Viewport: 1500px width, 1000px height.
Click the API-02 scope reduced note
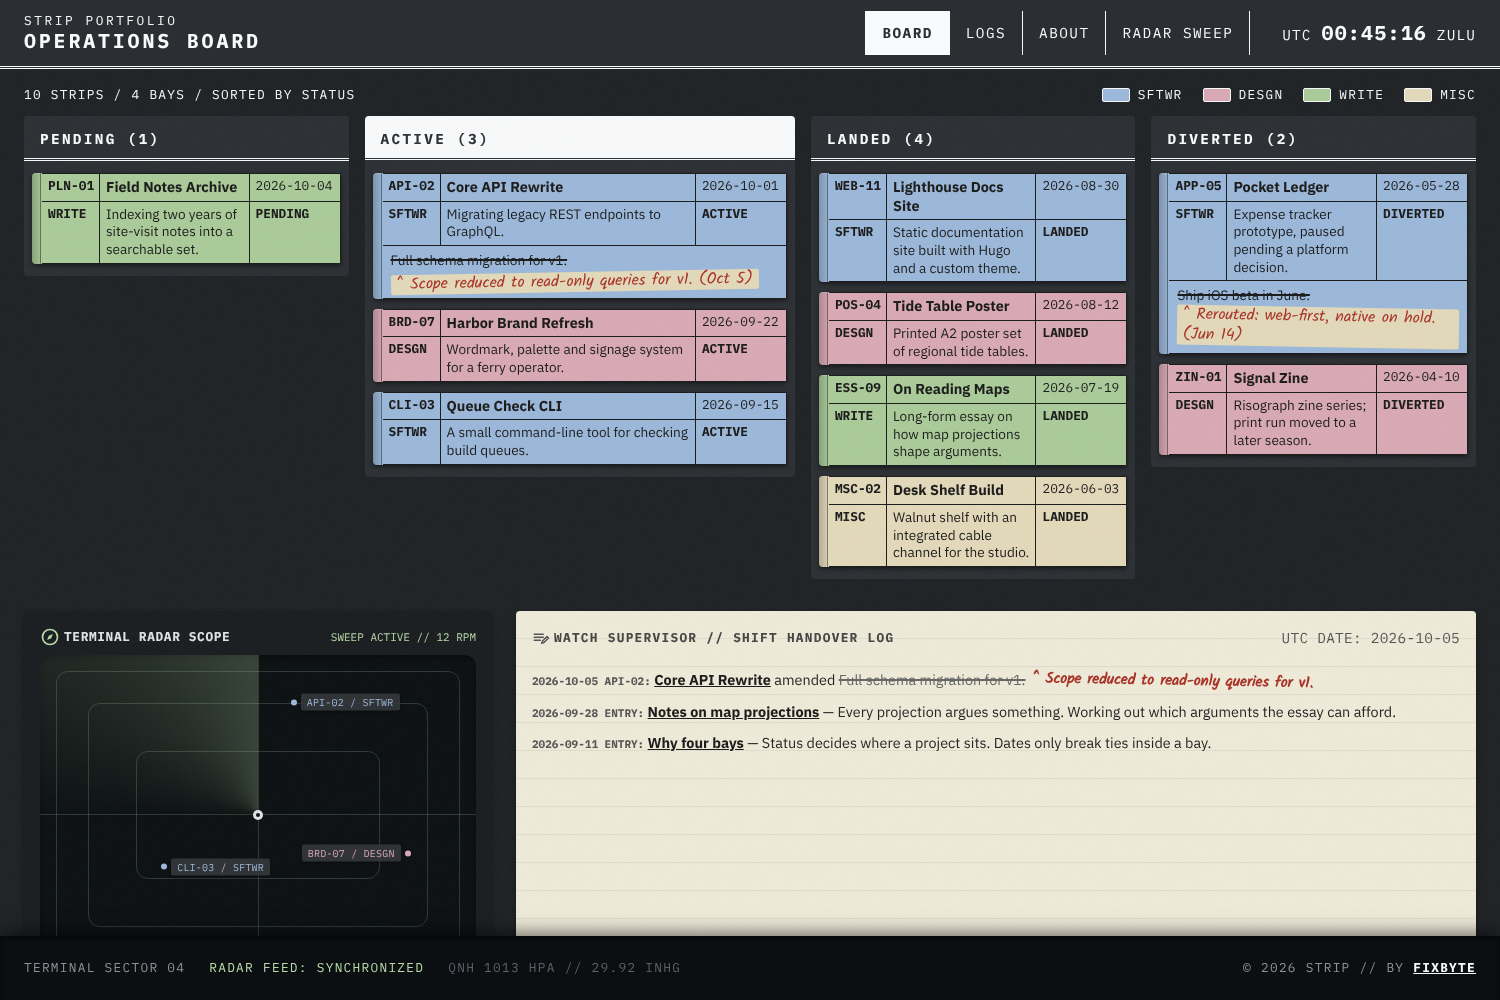[x=574, y=280]
